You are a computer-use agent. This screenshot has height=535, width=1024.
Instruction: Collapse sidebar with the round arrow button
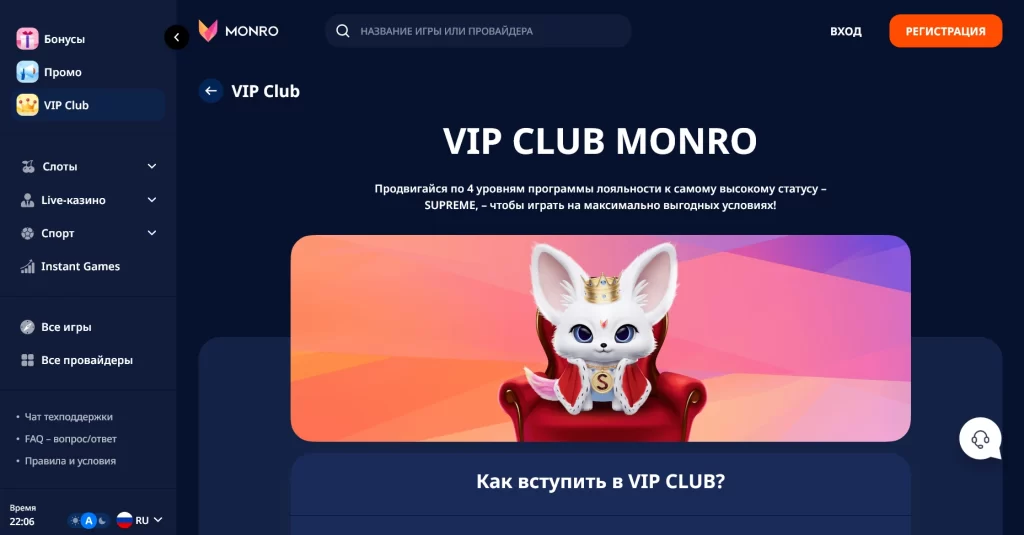click(176, 37)
